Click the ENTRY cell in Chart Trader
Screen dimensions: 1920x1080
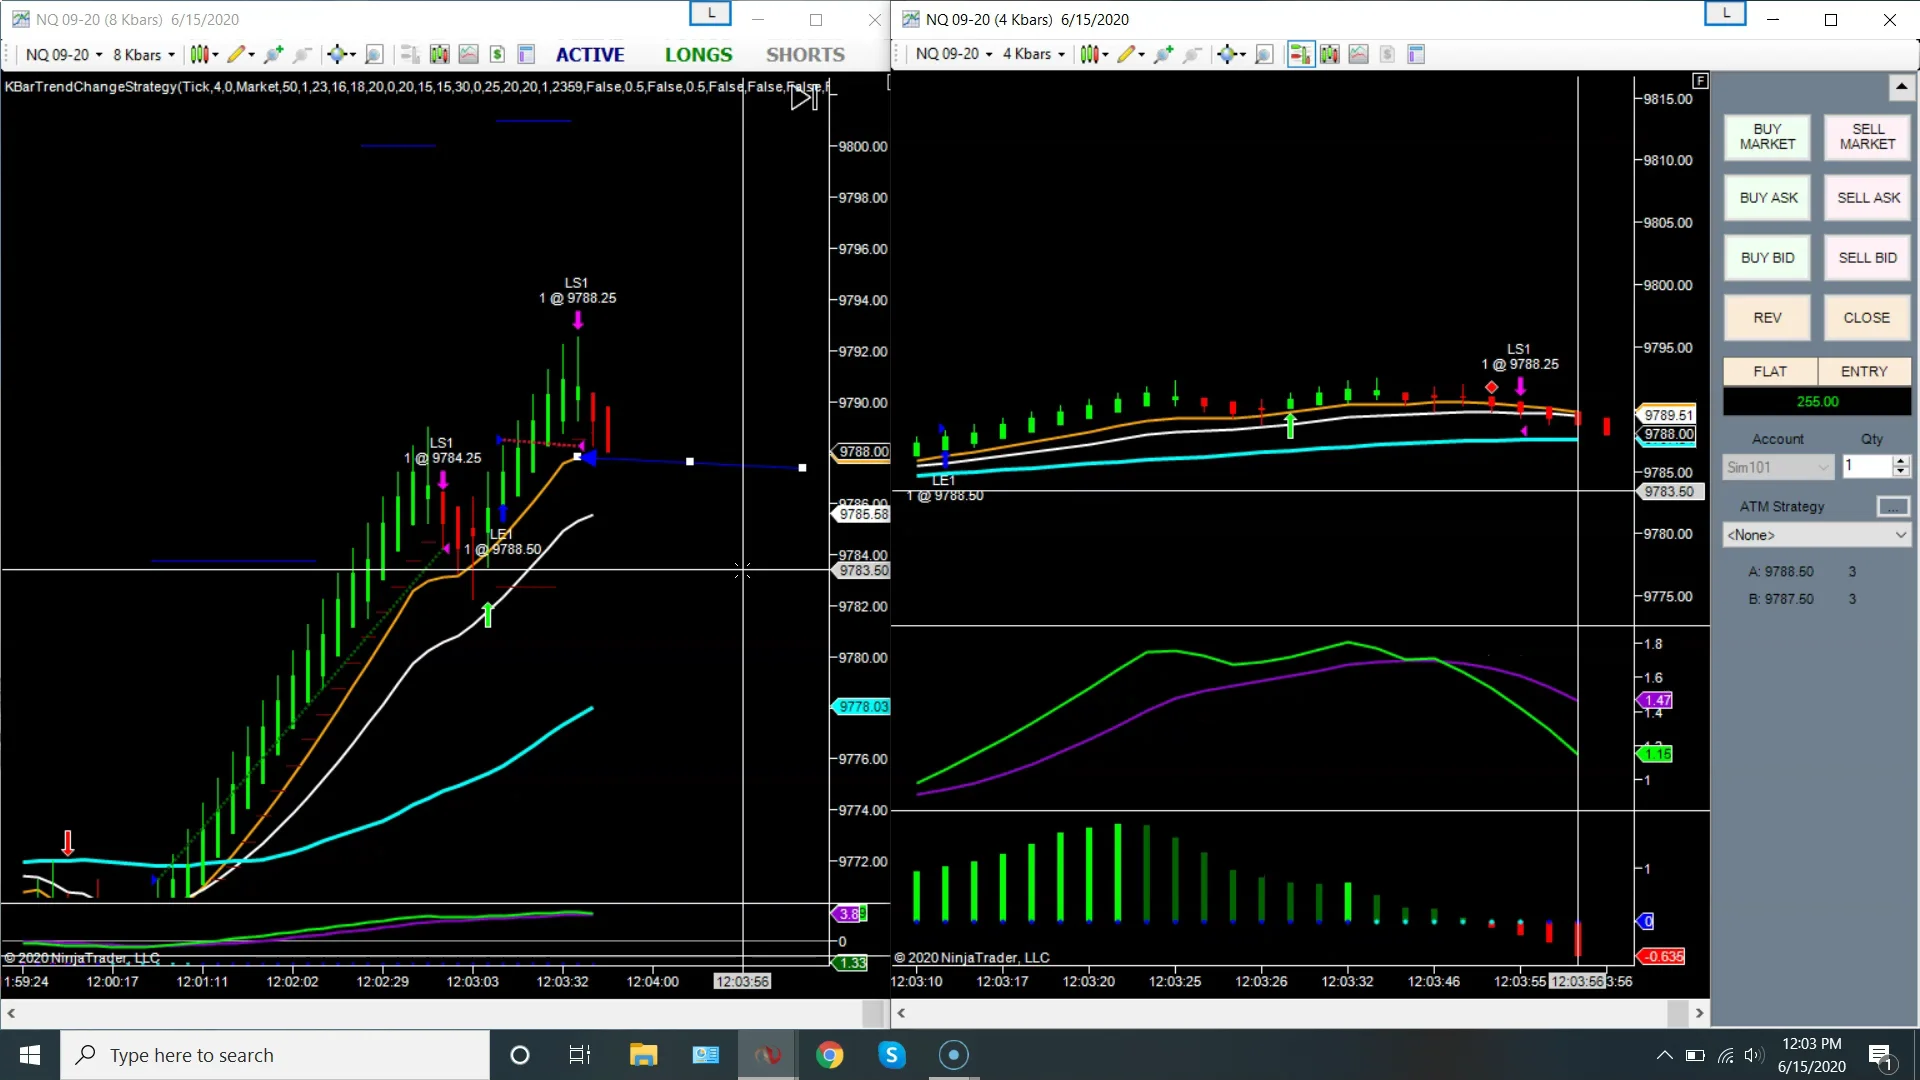pyautogui.click(x=1864, y=371)
